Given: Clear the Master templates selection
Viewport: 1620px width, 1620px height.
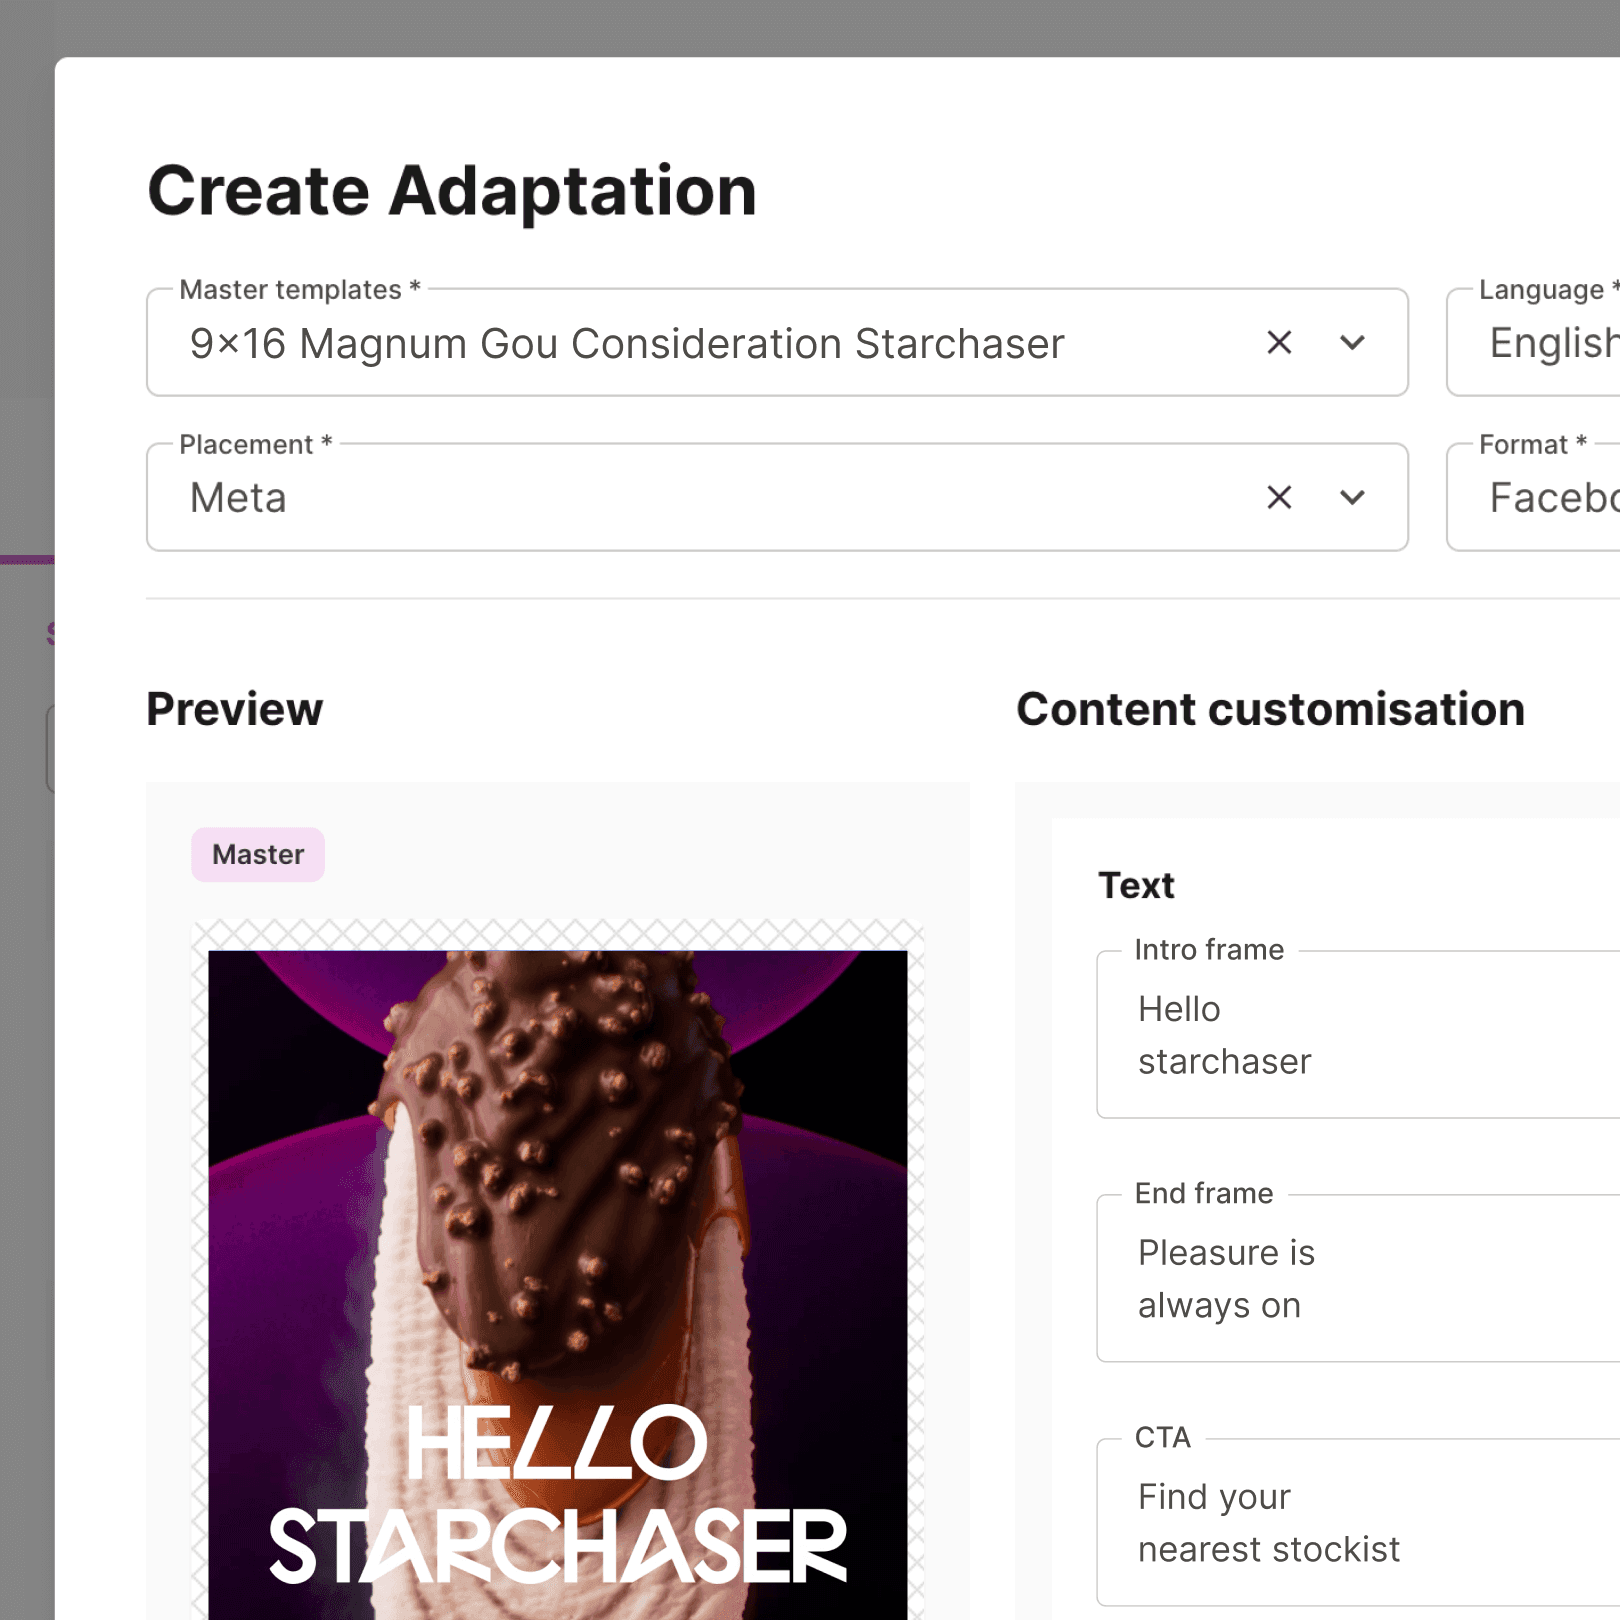Looking at the screenshot, I should (x=1279, y=342).
